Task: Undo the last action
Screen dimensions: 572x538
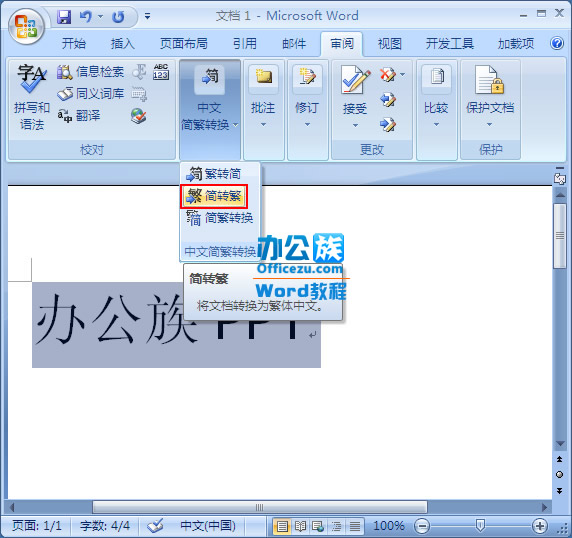Action: 86,16
